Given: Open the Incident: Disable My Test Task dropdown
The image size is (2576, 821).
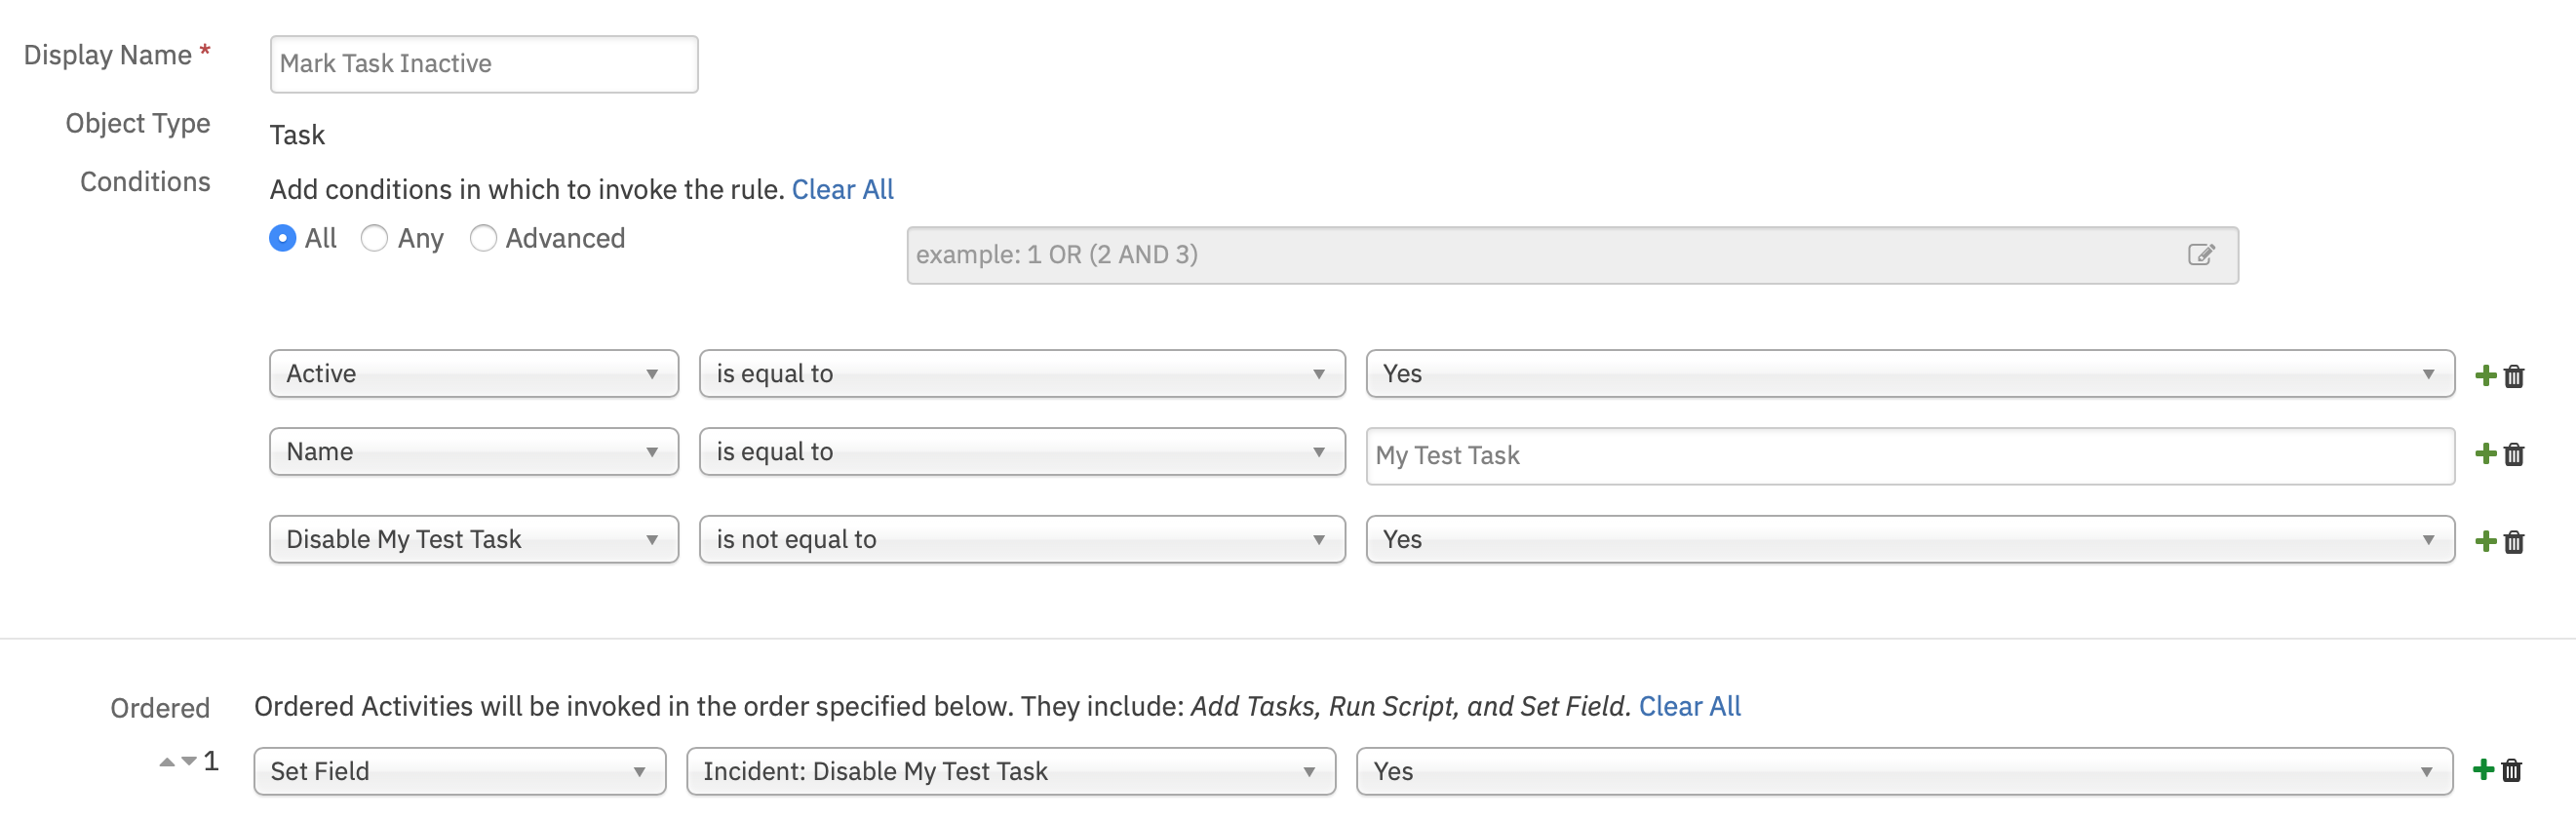Looking at the screenshot, I should tap(1010, 771).
